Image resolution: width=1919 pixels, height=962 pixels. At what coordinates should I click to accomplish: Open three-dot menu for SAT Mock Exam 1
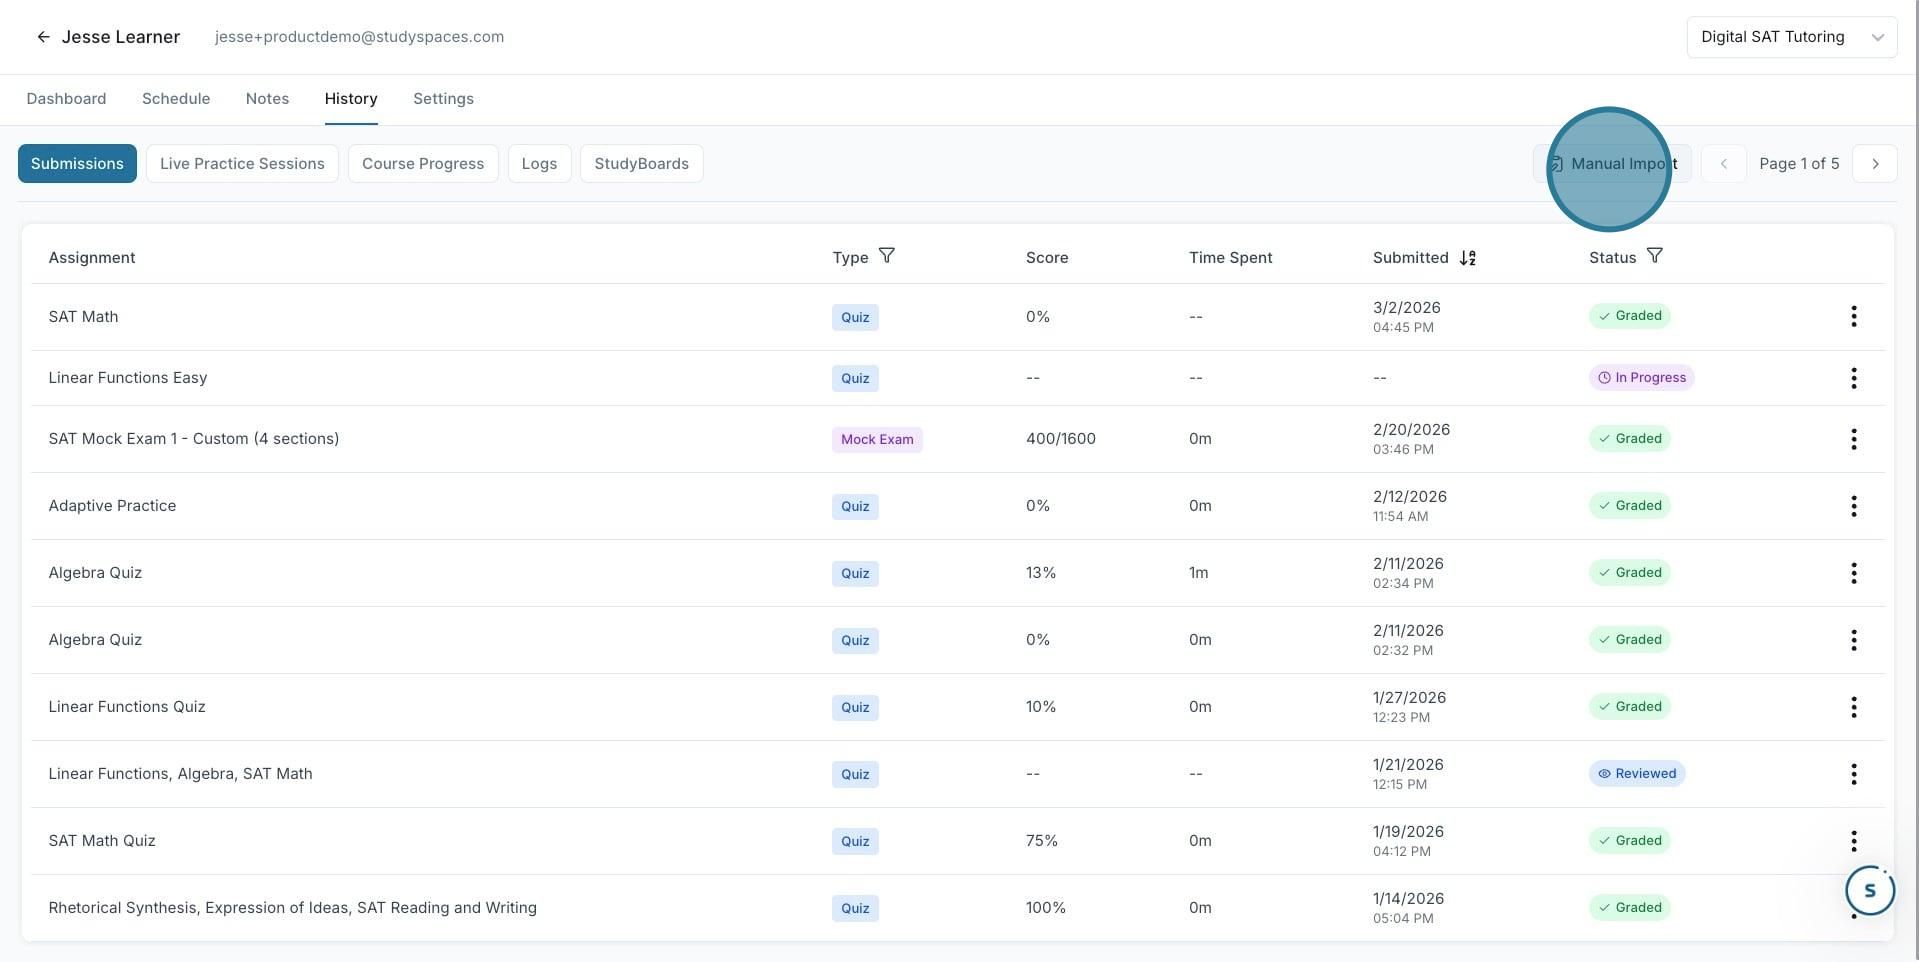pos(1853,439)
